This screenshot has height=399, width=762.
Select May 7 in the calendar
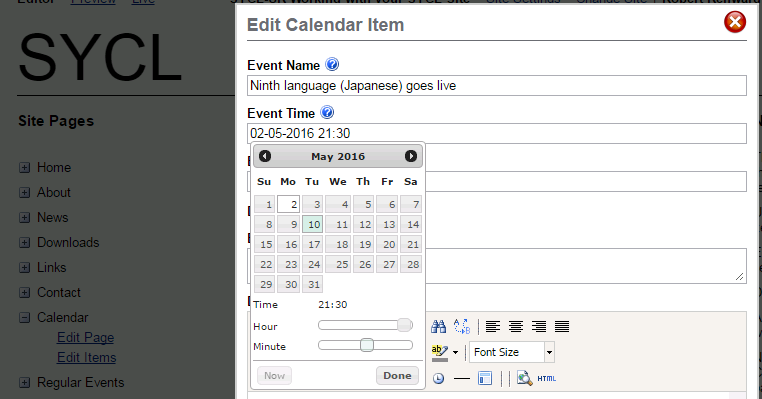[x=411, y=204]
